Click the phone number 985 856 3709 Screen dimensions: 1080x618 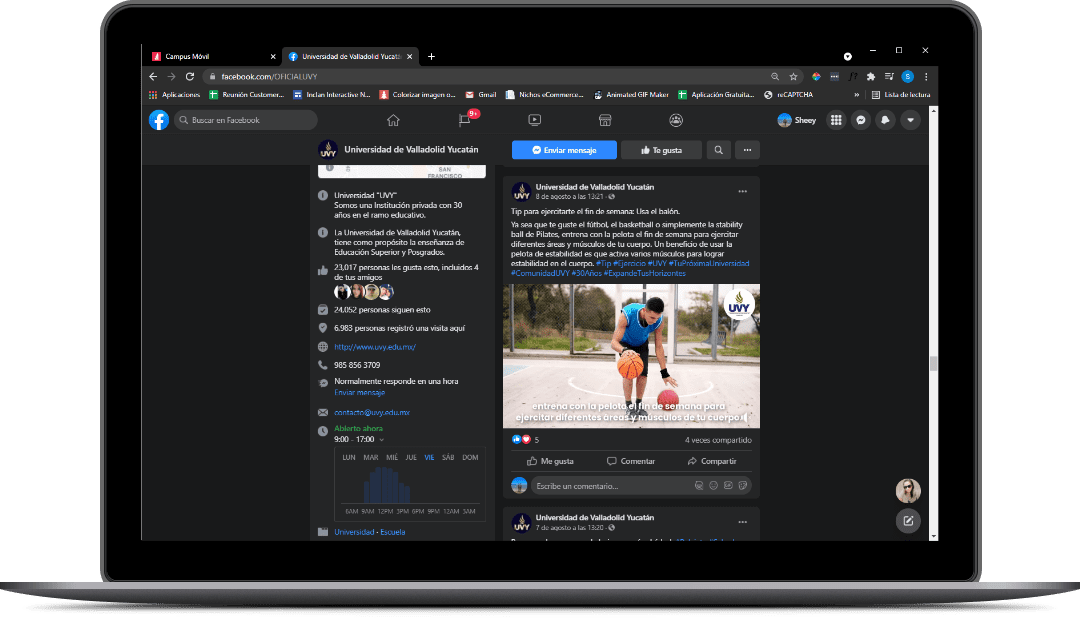pos(357,364)
